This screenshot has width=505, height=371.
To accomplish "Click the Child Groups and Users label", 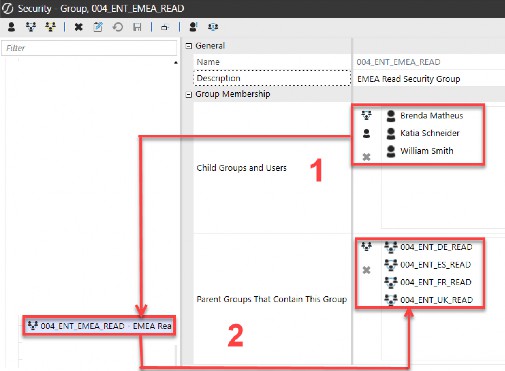I will 241,168.
